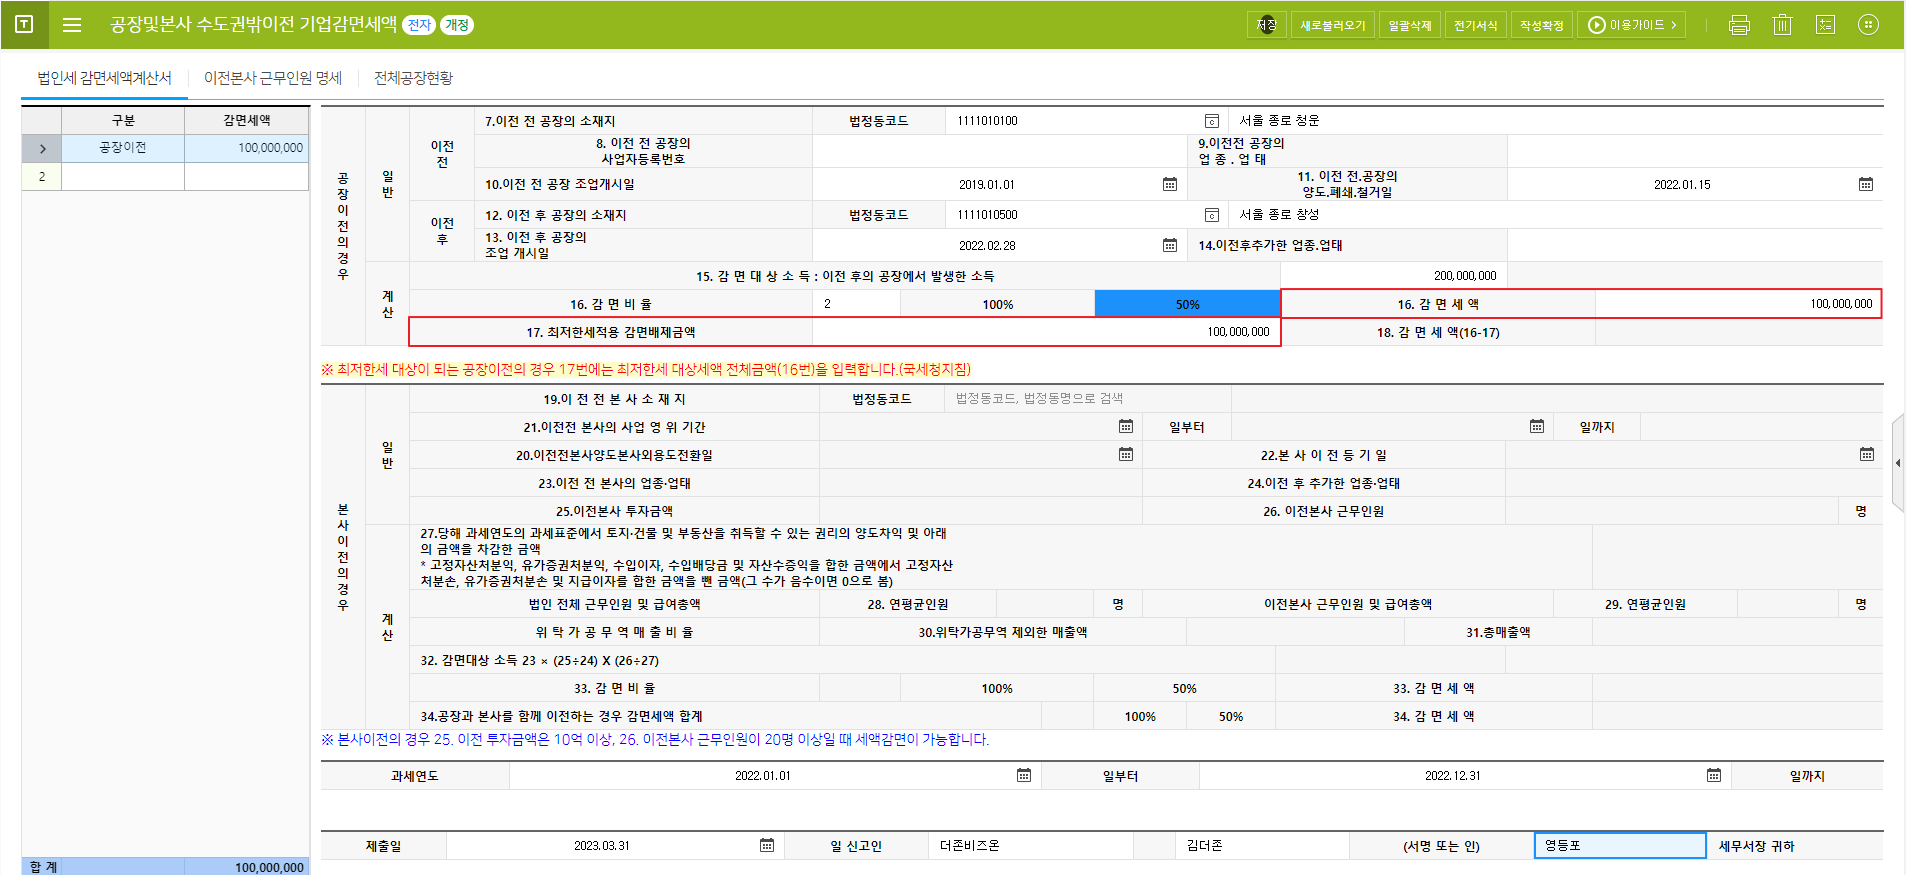The width and height of the screenshot is (1906, 875).
Task: Select 공장이전 cell in 구분 column
Action: pyautogui.click(x=123, y=148)
